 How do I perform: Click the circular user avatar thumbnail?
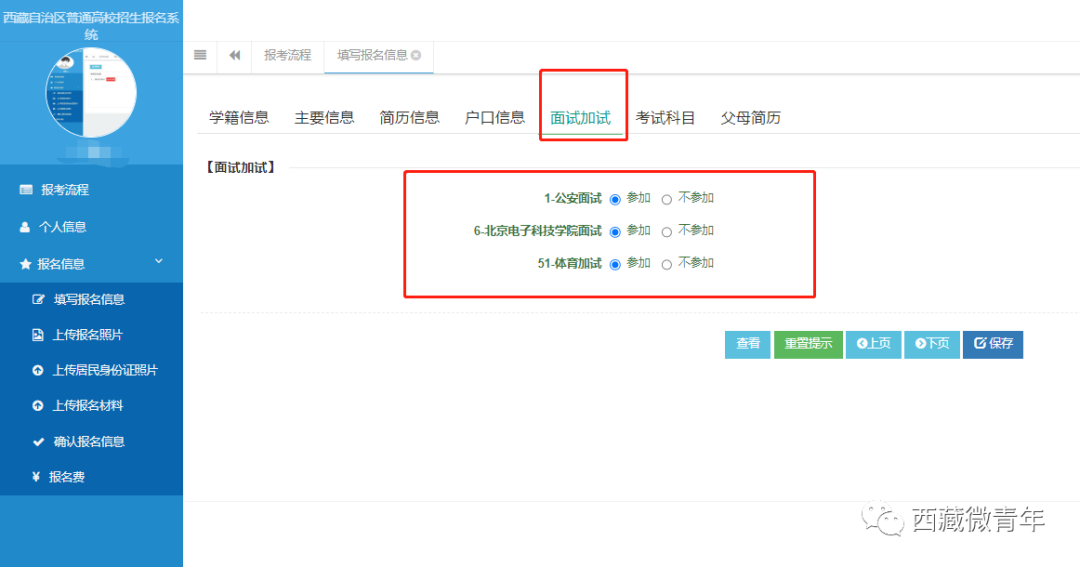click(91, 92)
